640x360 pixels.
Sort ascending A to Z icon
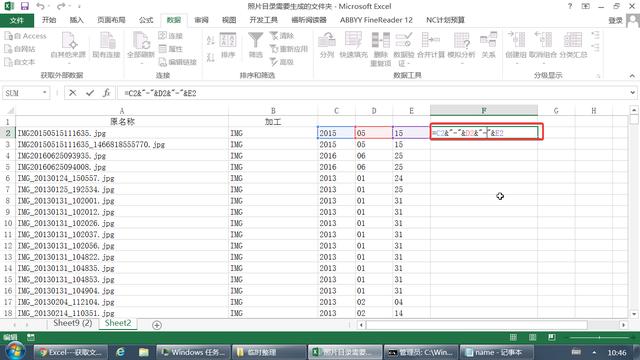point(211,40)
